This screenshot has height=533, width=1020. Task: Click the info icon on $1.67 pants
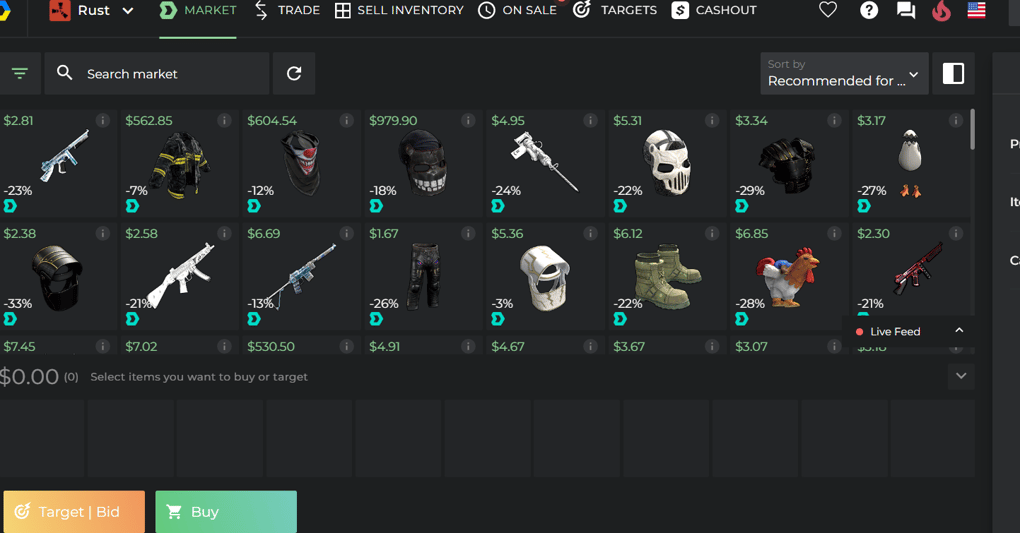[468, 233]
